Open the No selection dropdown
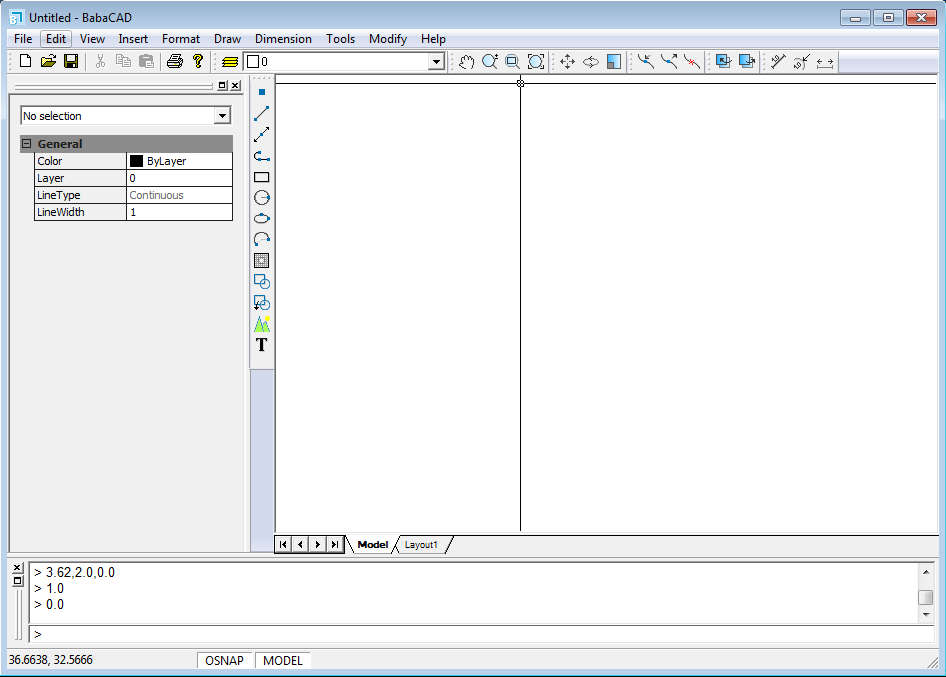946x677 pixels. pos(222,116)
